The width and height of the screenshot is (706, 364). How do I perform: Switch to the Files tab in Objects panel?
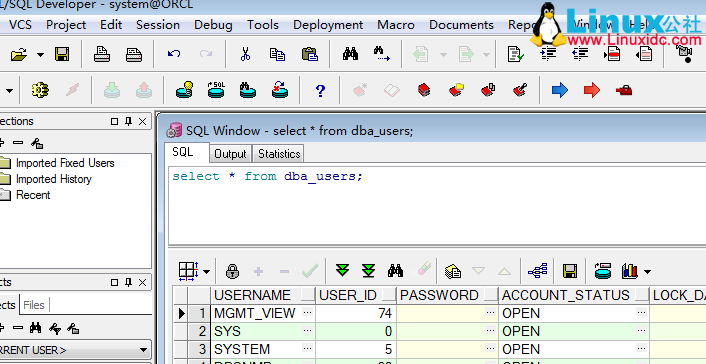point(34,305)
